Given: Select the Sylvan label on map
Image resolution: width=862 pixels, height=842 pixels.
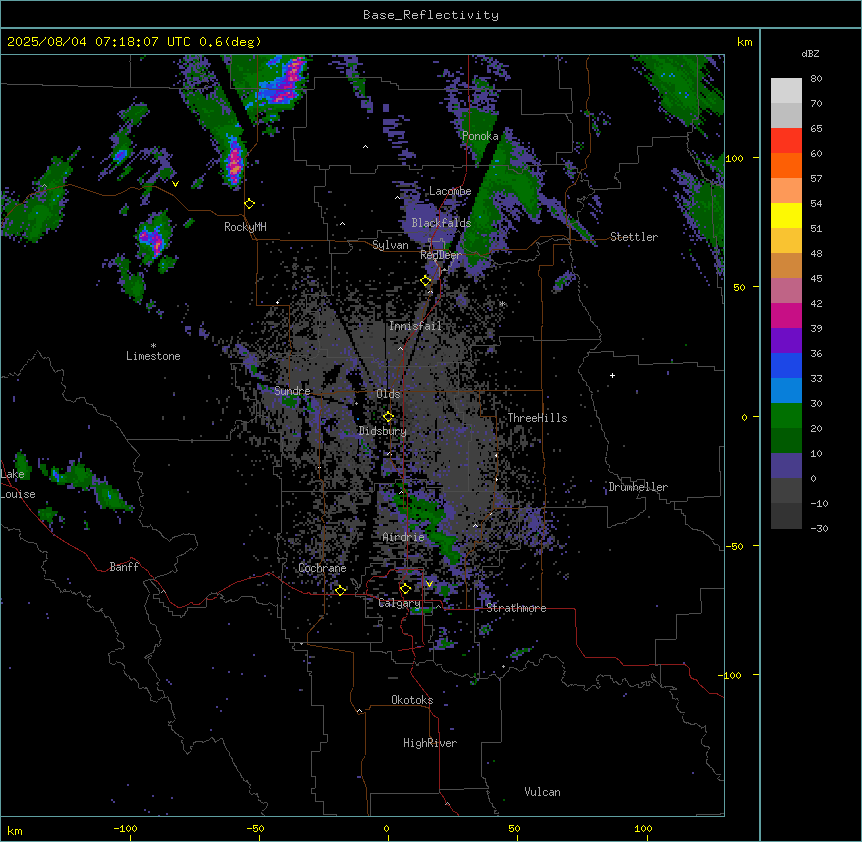Looking at the screenshot, I should [x=390, y=245].
